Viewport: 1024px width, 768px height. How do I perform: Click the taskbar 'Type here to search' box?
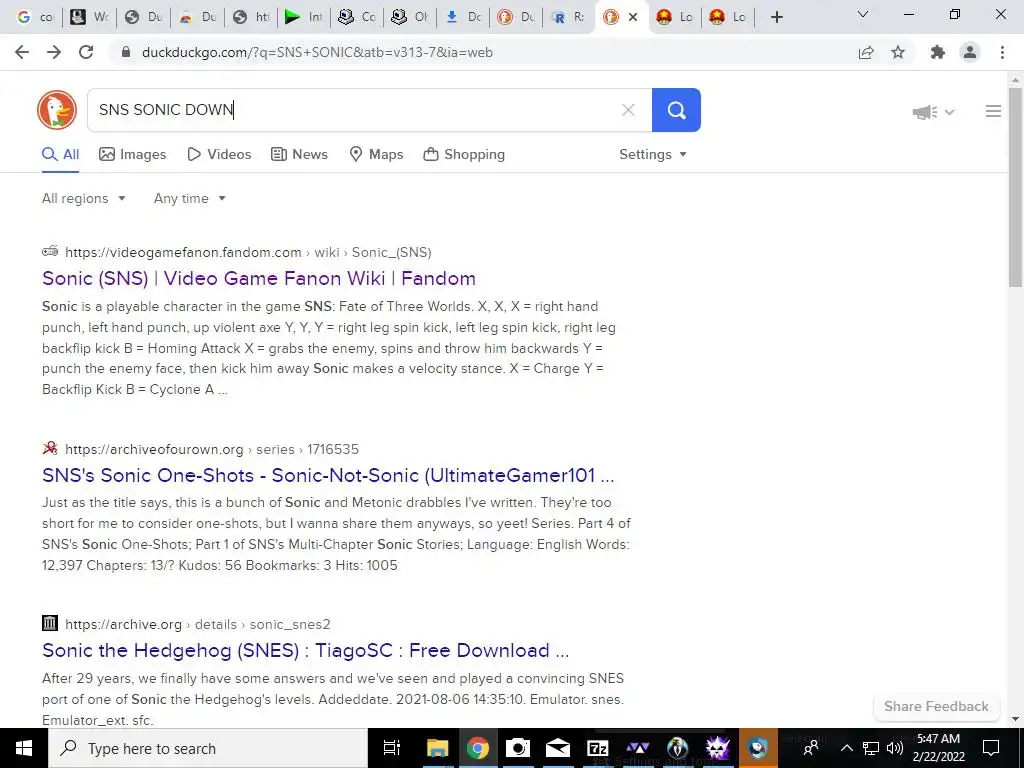[208, 748]
